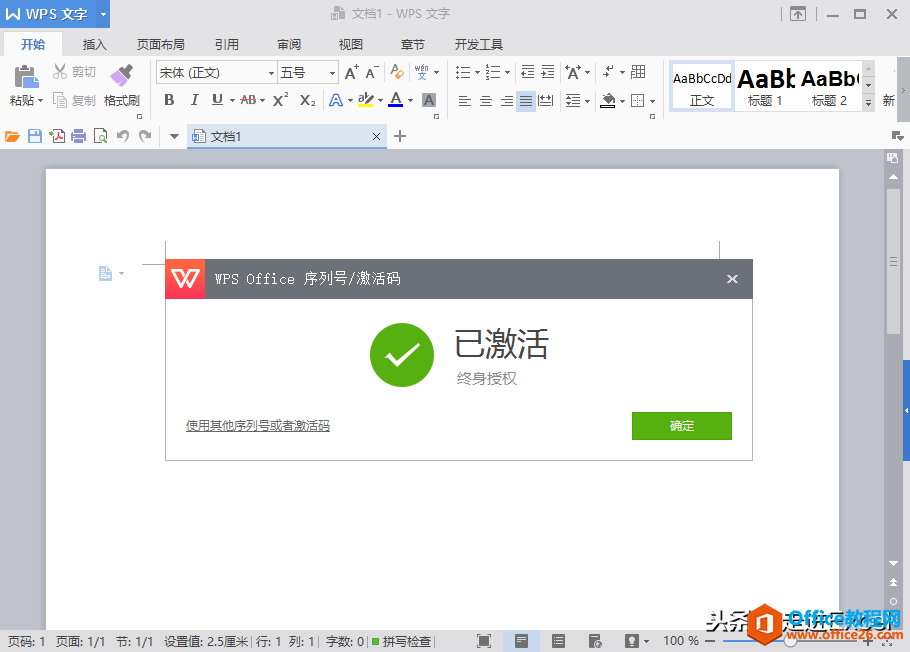Open the 插入 ribbon tab

[94, 45]
